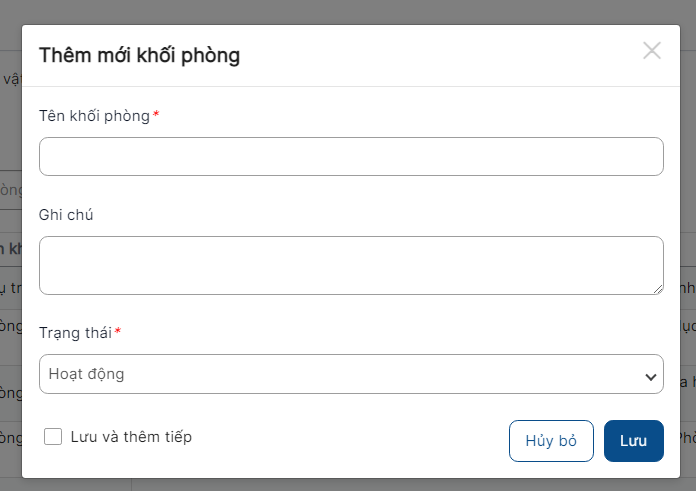Click the Lưu và thêm tiếp label text
The width and height of the screenshot is (696, 491).
[x=131, y=436]
